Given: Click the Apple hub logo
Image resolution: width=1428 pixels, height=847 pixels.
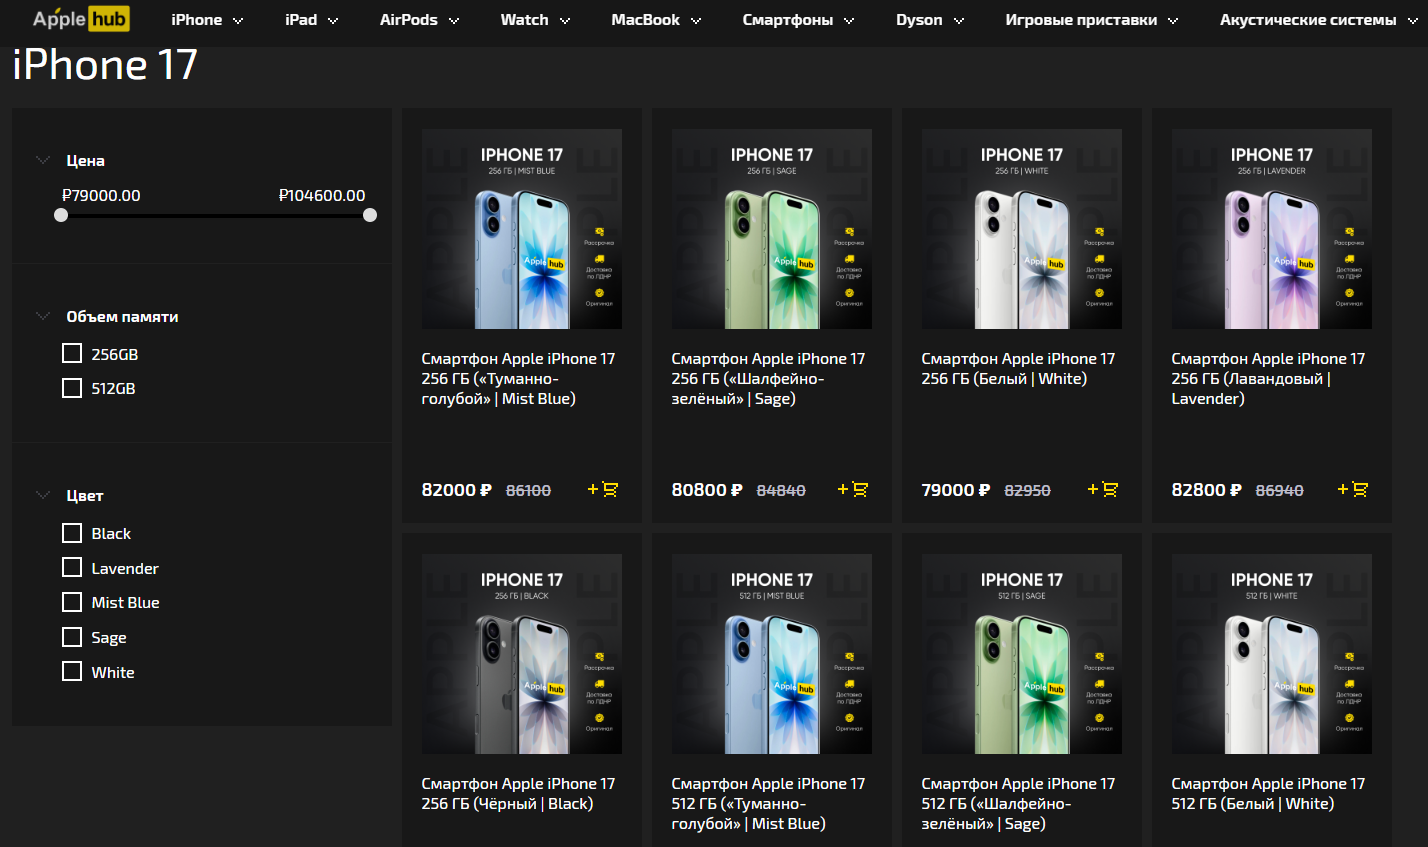Looking at the screenshot, I should coord(80,19).
